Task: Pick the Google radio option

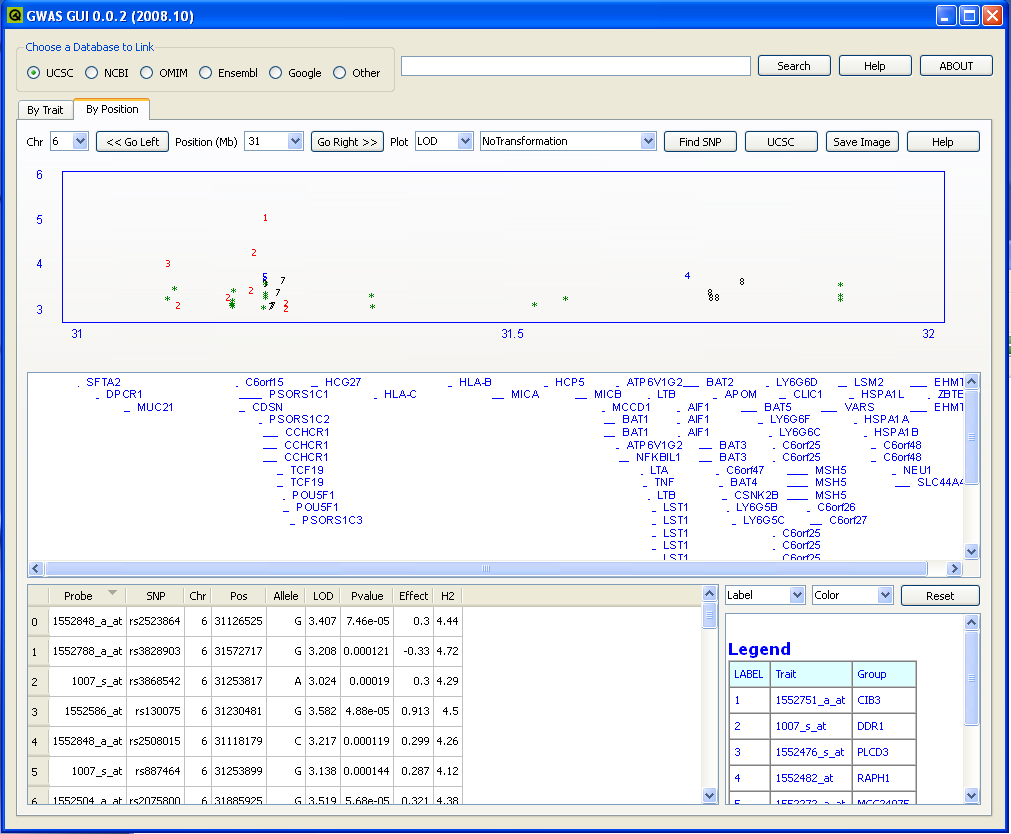Action: [276, 73]
